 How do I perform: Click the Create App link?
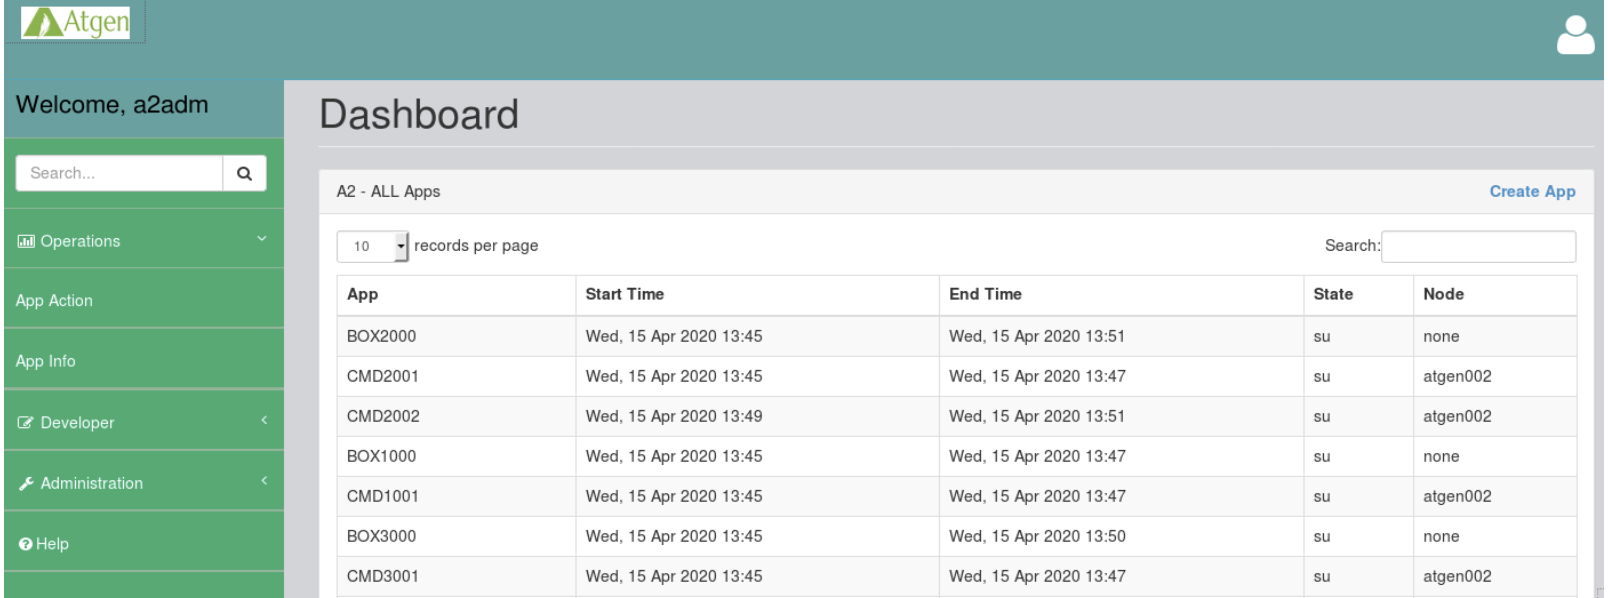tap(1532, 191)
